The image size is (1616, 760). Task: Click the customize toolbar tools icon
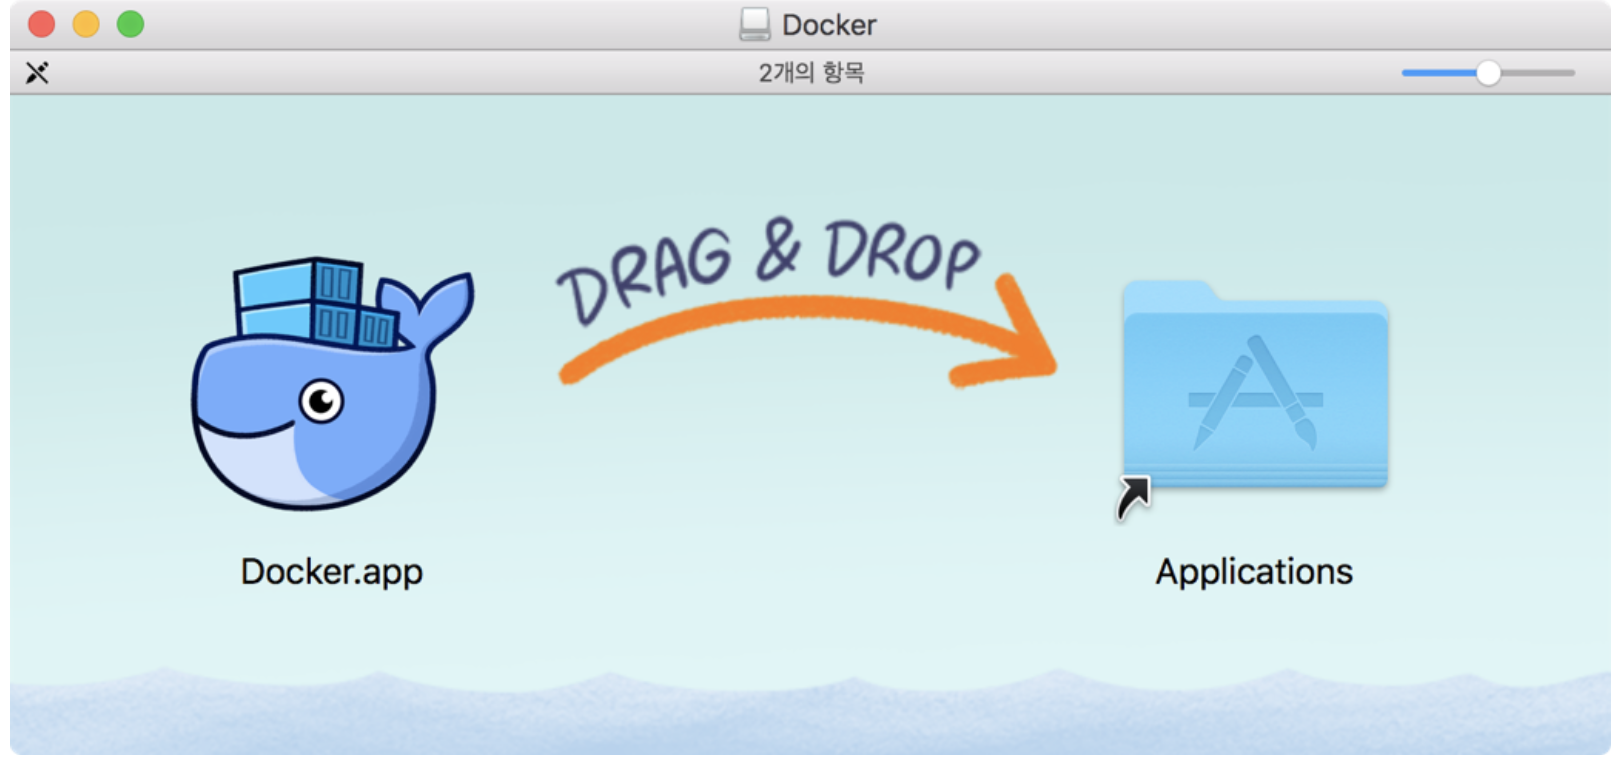pos(37,73)
